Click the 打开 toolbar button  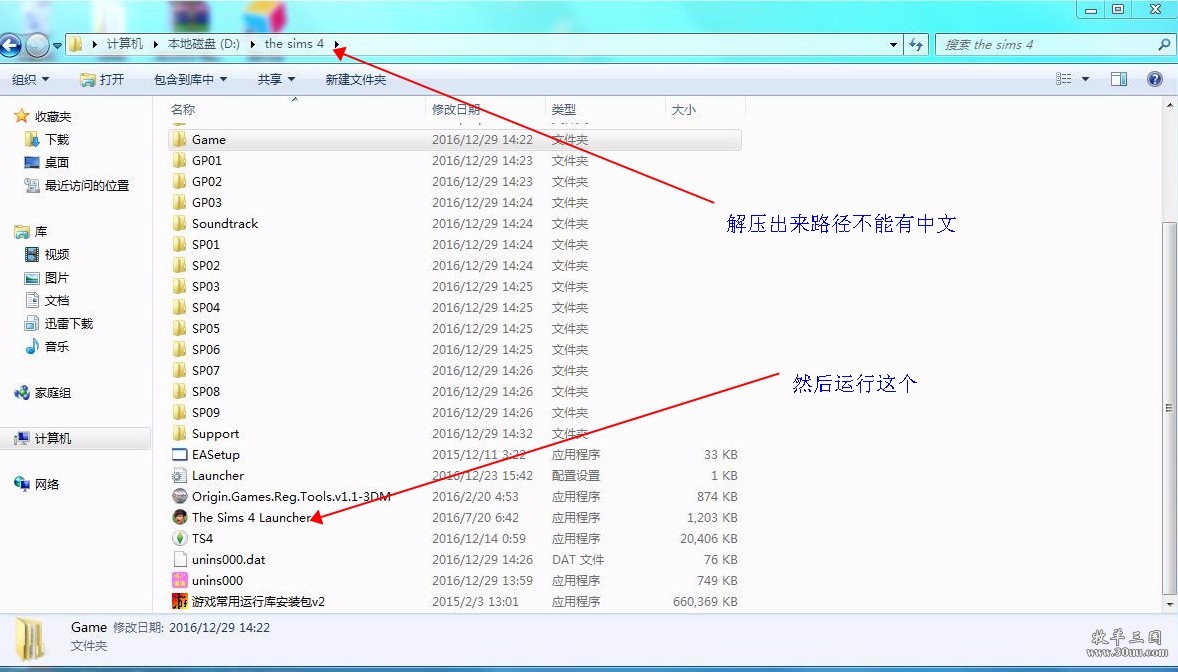click(102, 79)
